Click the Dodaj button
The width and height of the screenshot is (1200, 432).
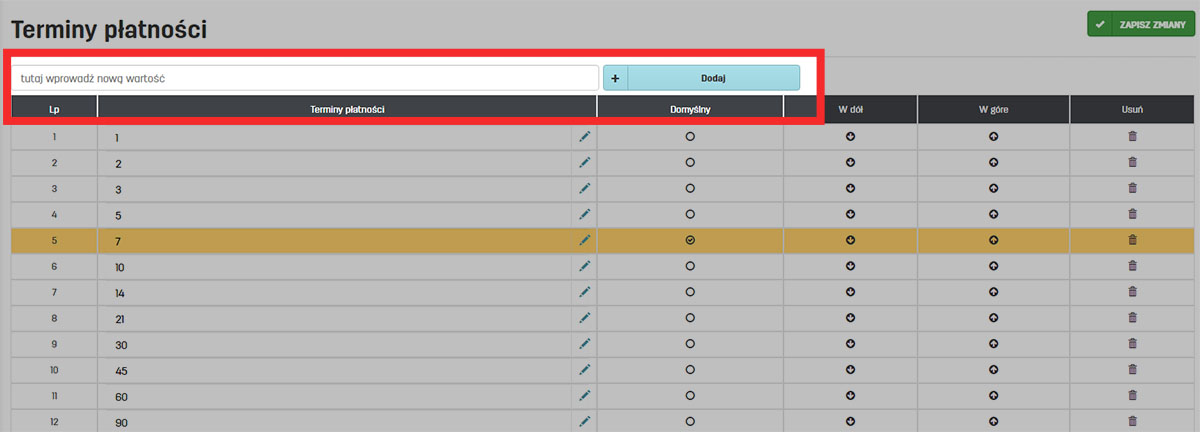713,78
